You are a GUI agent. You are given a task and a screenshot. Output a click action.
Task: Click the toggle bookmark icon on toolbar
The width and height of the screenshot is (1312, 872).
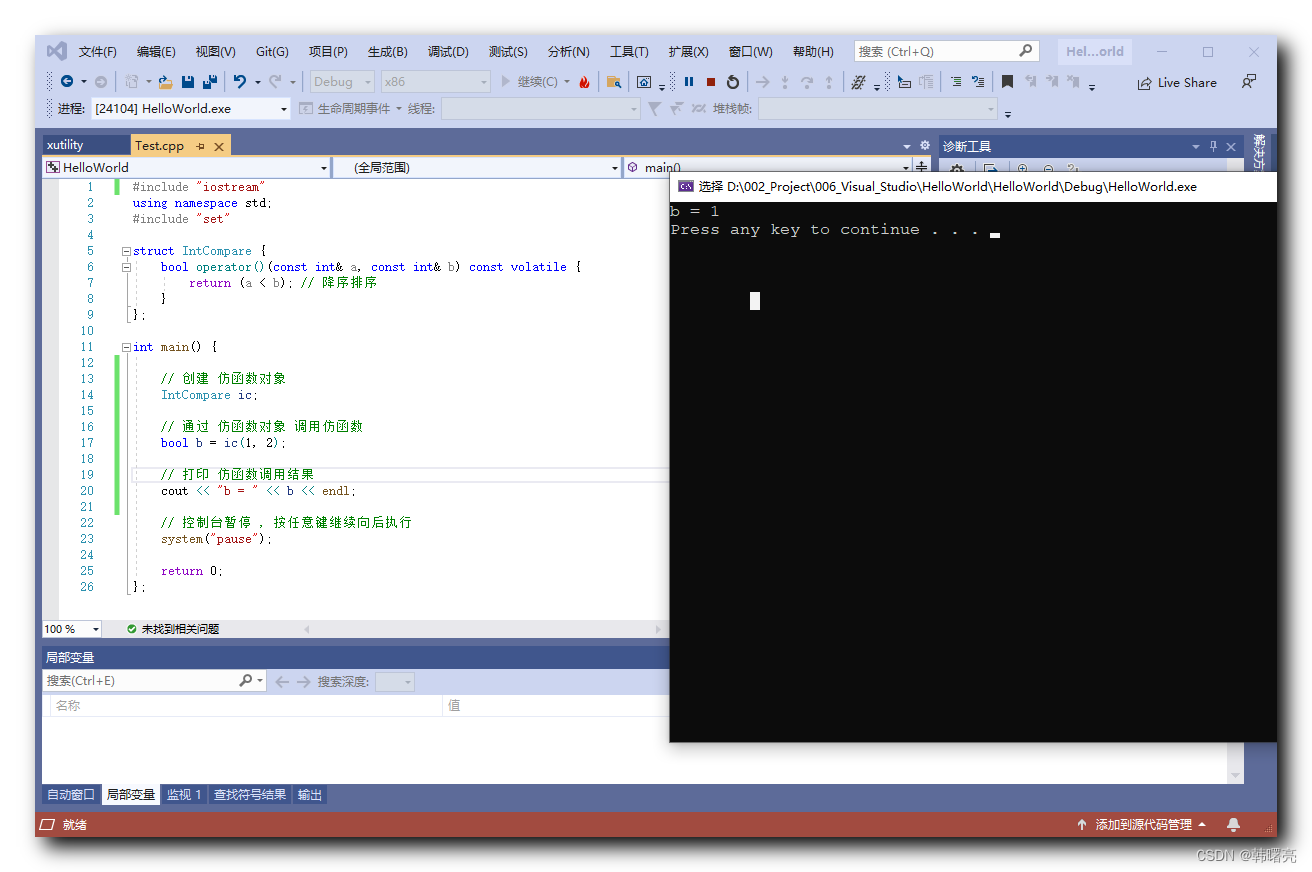pyautogui.click(x=1007, y=82)
